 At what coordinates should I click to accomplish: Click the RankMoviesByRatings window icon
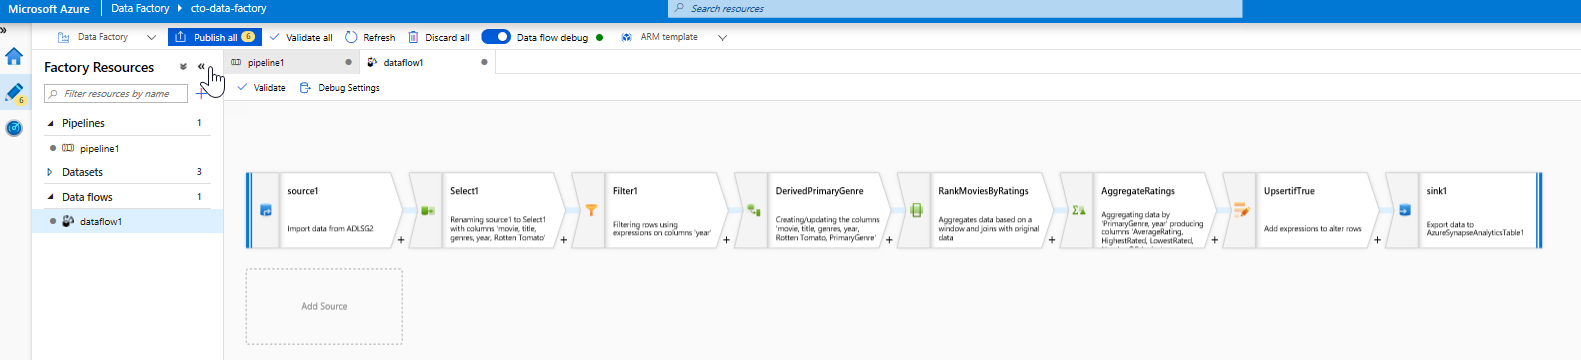coord(917,210)
